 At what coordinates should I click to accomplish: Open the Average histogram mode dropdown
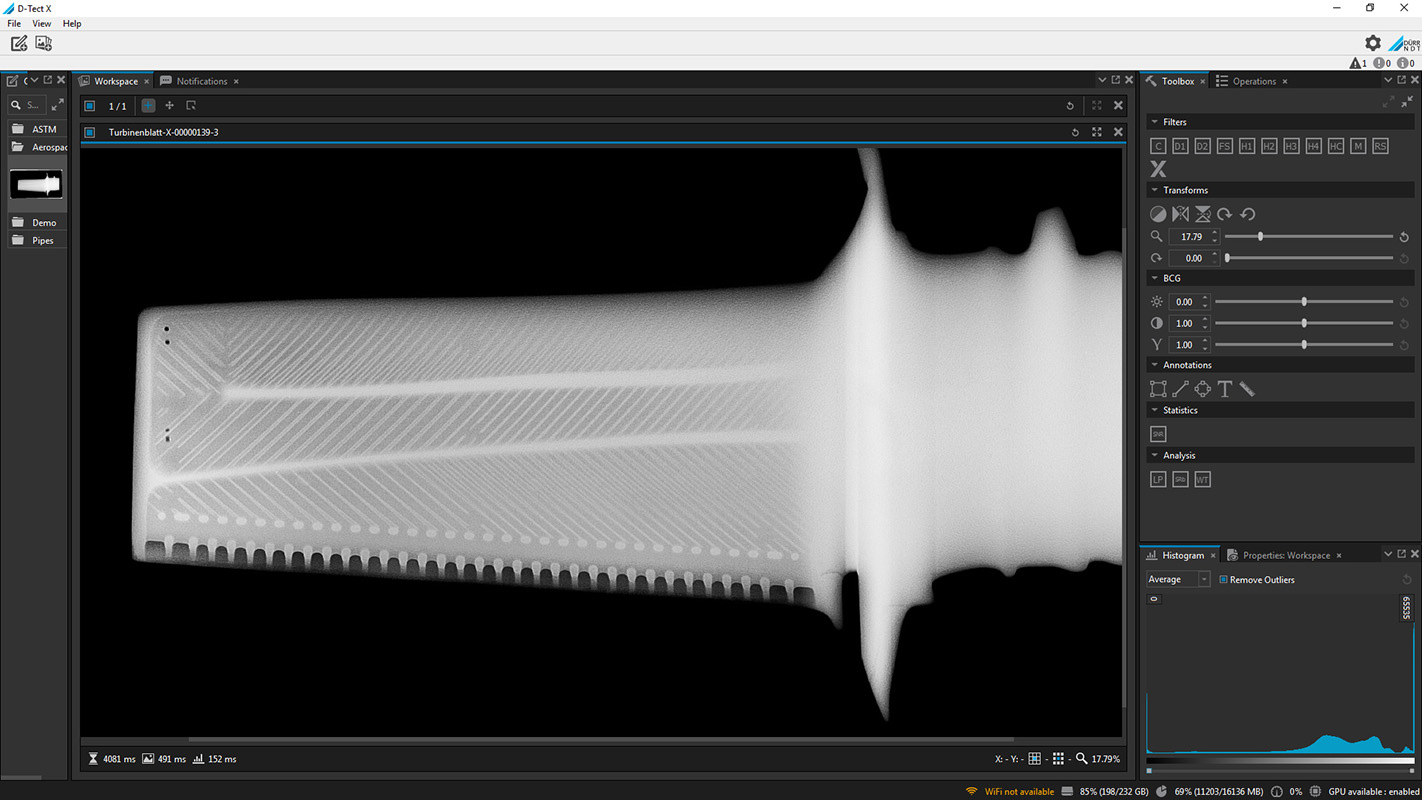(x=1178, y=580)
